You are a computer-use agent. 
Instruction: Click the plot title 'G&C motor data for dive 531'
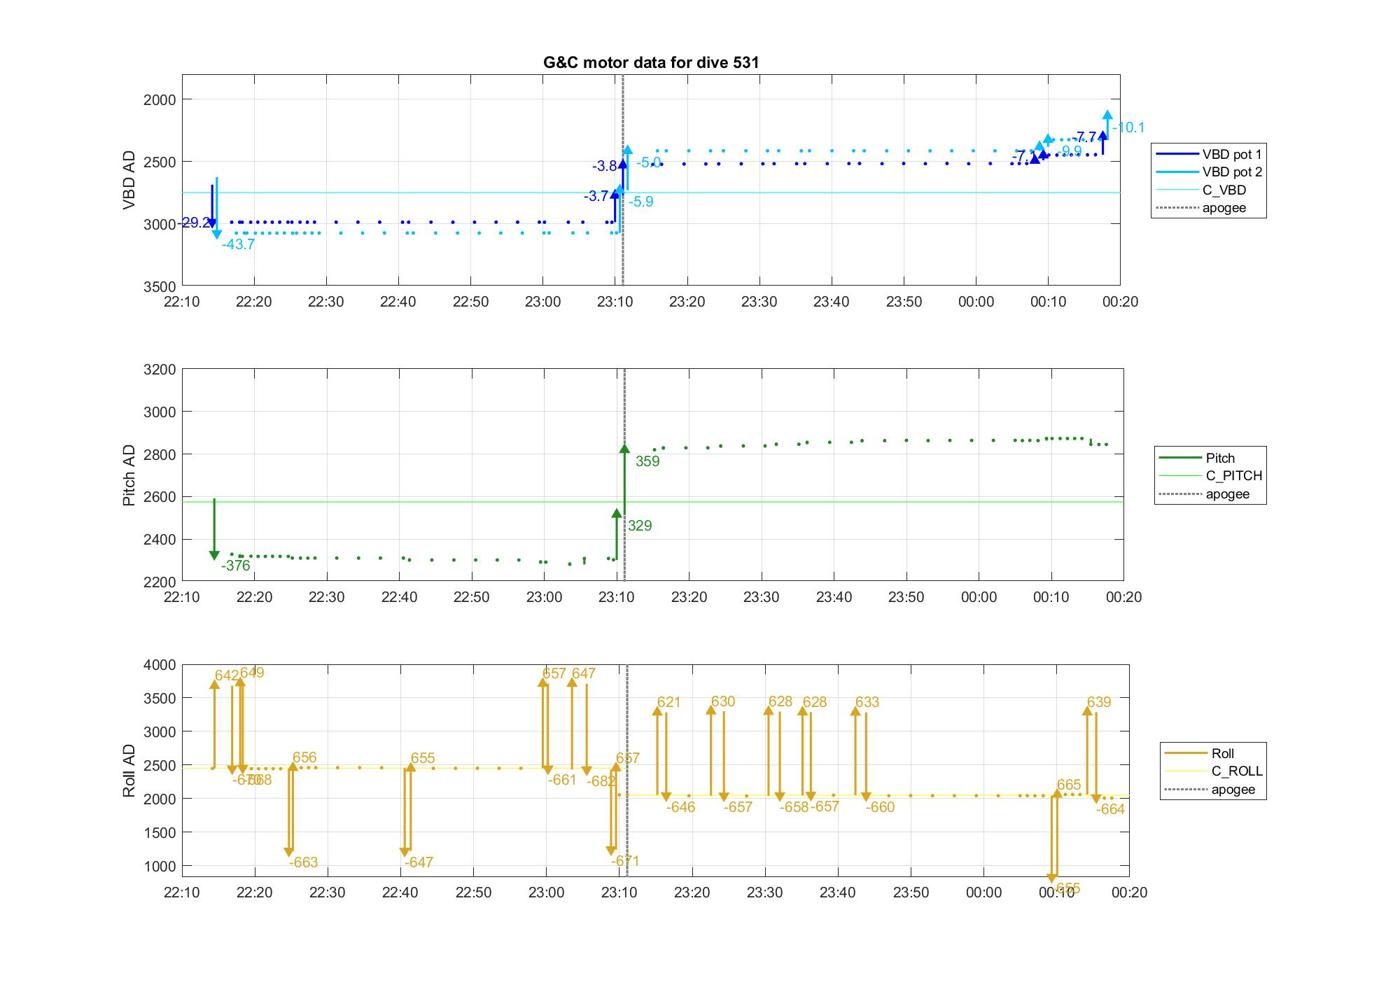[x=651, y=62]
